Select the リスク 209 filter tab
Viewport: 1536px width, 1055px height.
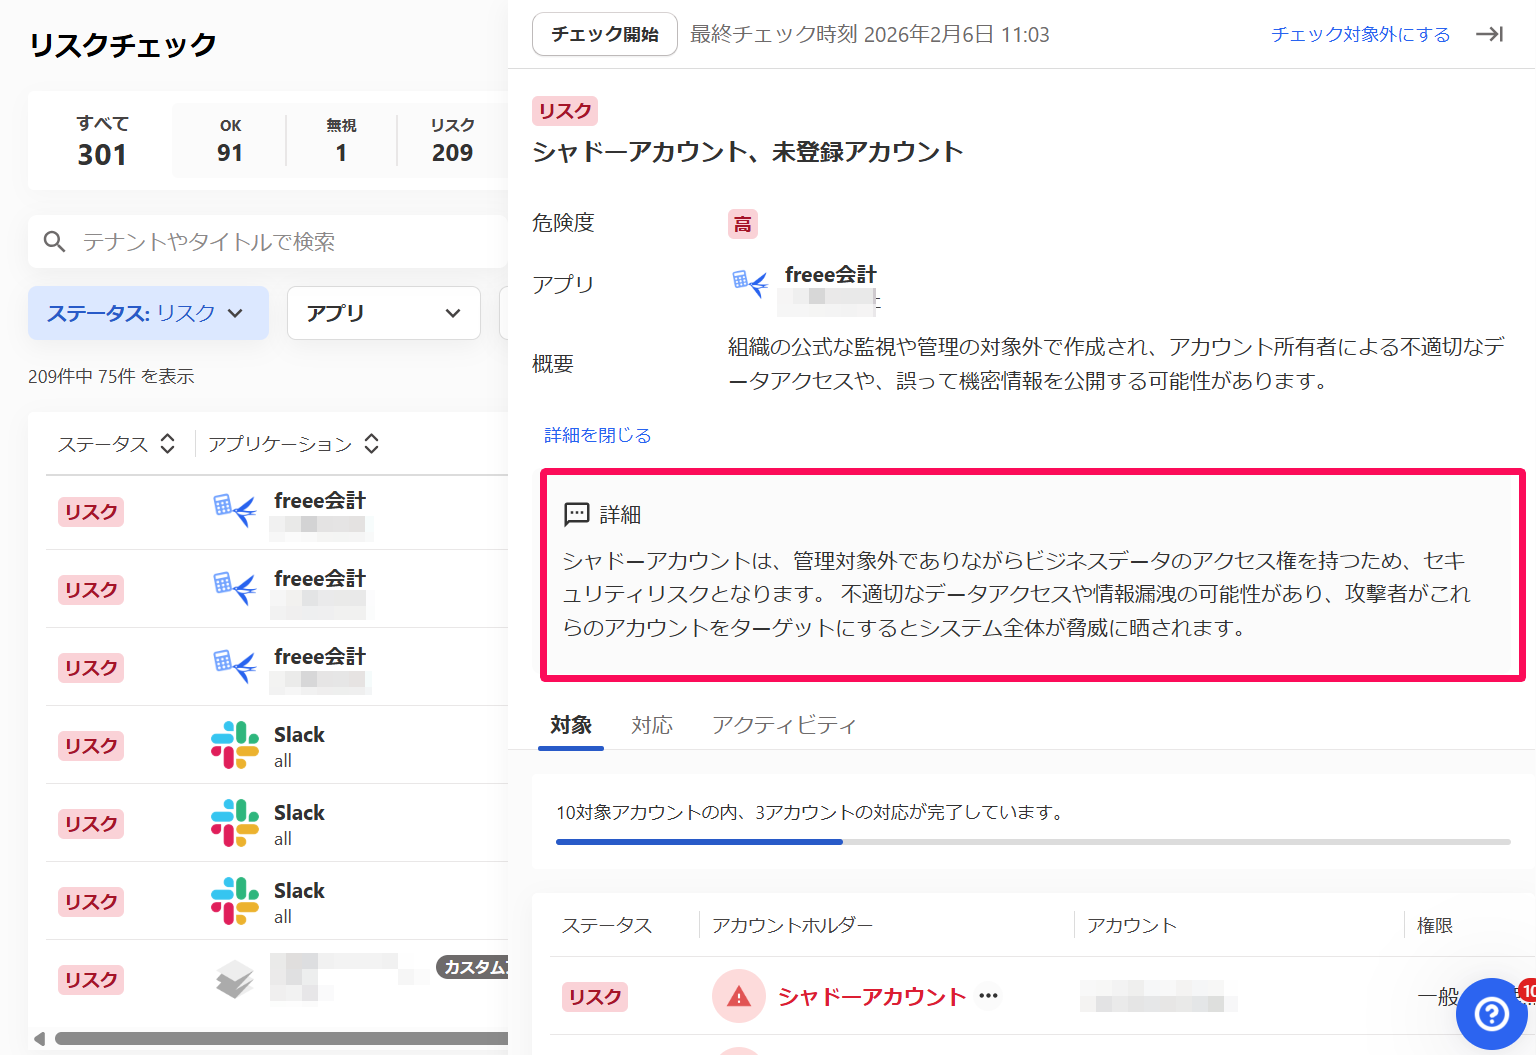click(452, 141)
